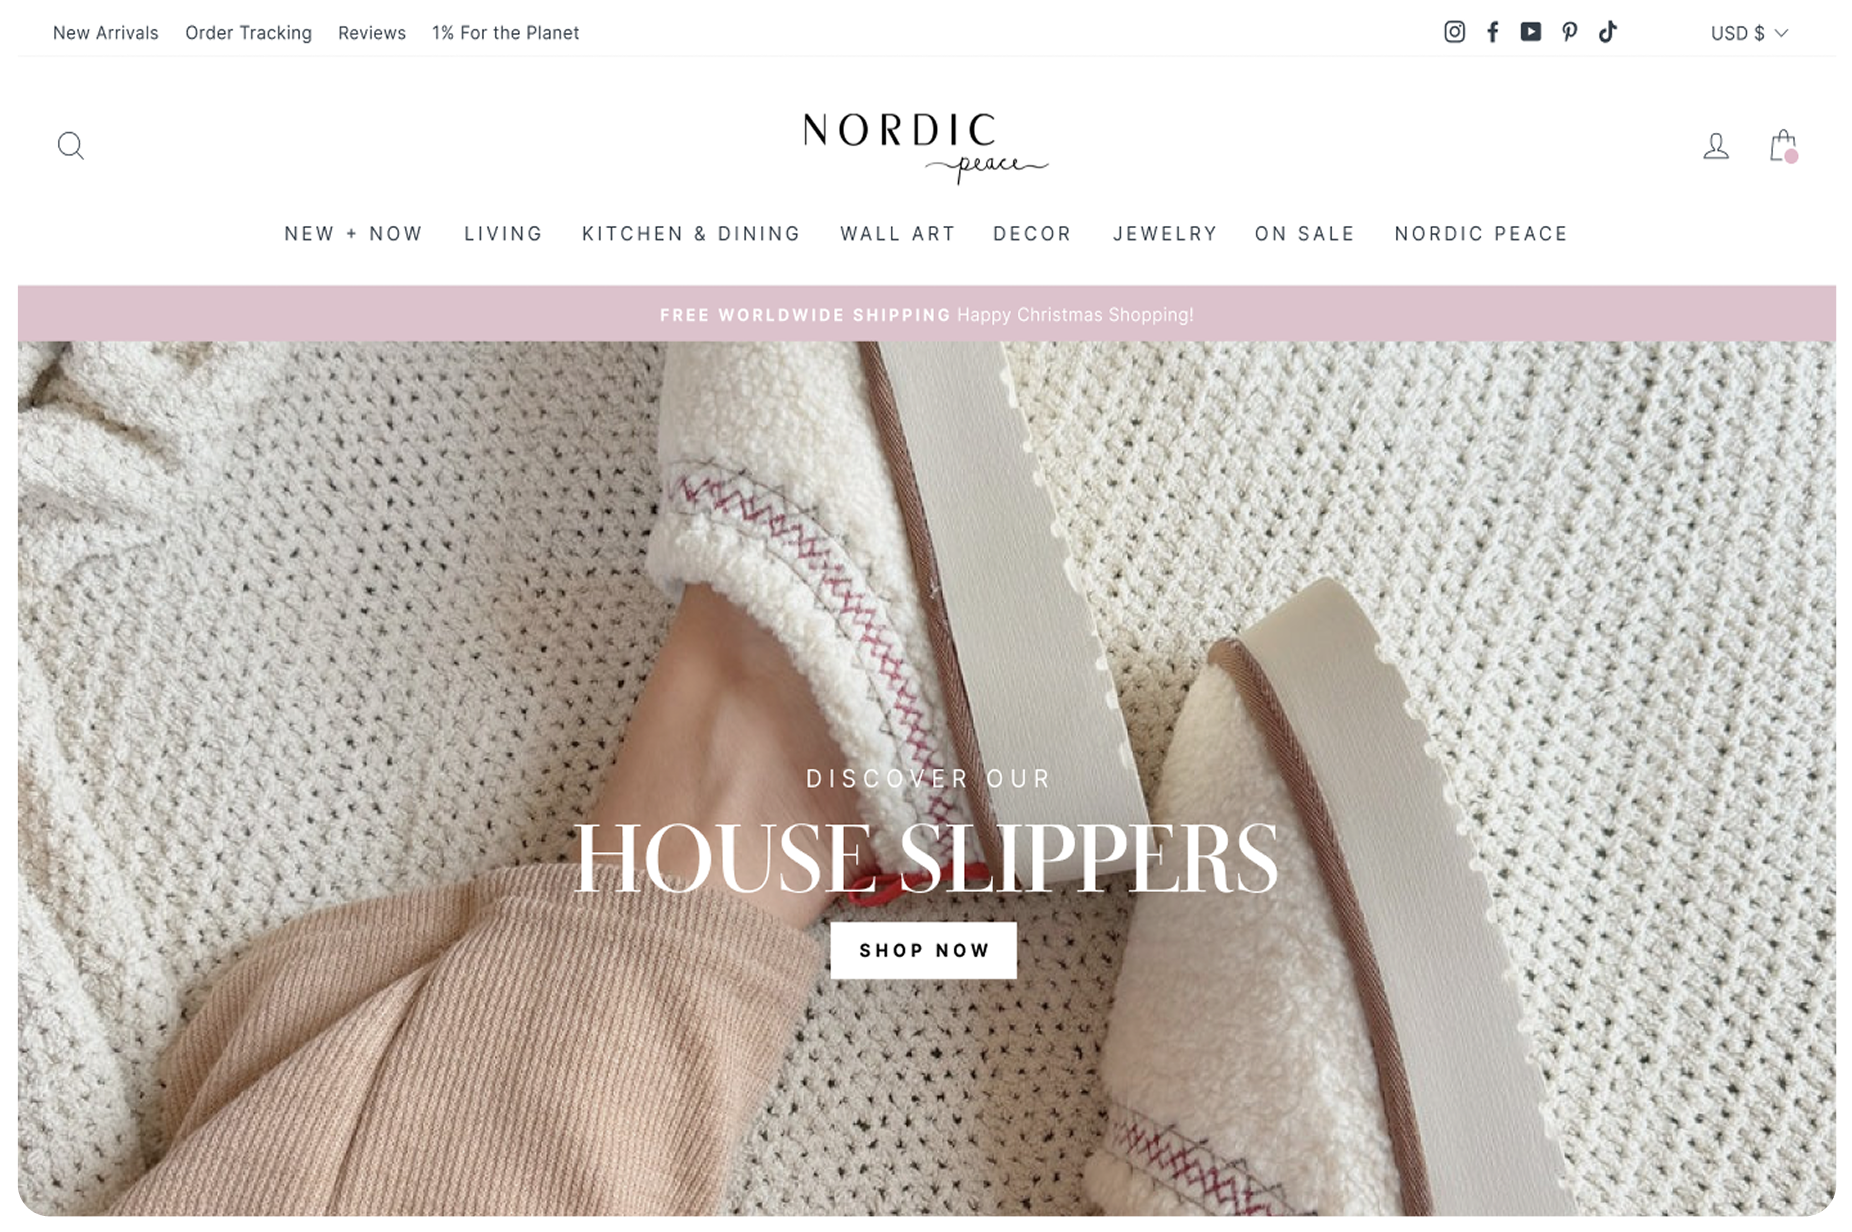
Task: Open the Order Tracking link
Action: [x=248, y=33]
